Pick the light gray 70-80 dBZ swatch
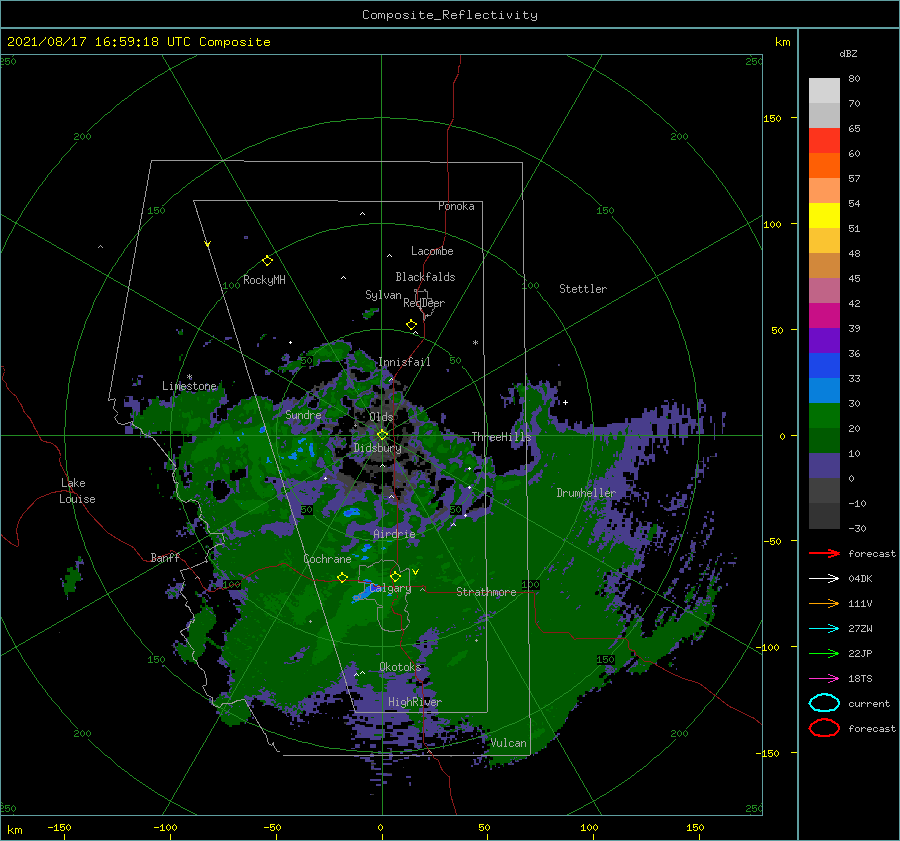The height and width of the screenshot is (841, 900). [x=824, y=91]
